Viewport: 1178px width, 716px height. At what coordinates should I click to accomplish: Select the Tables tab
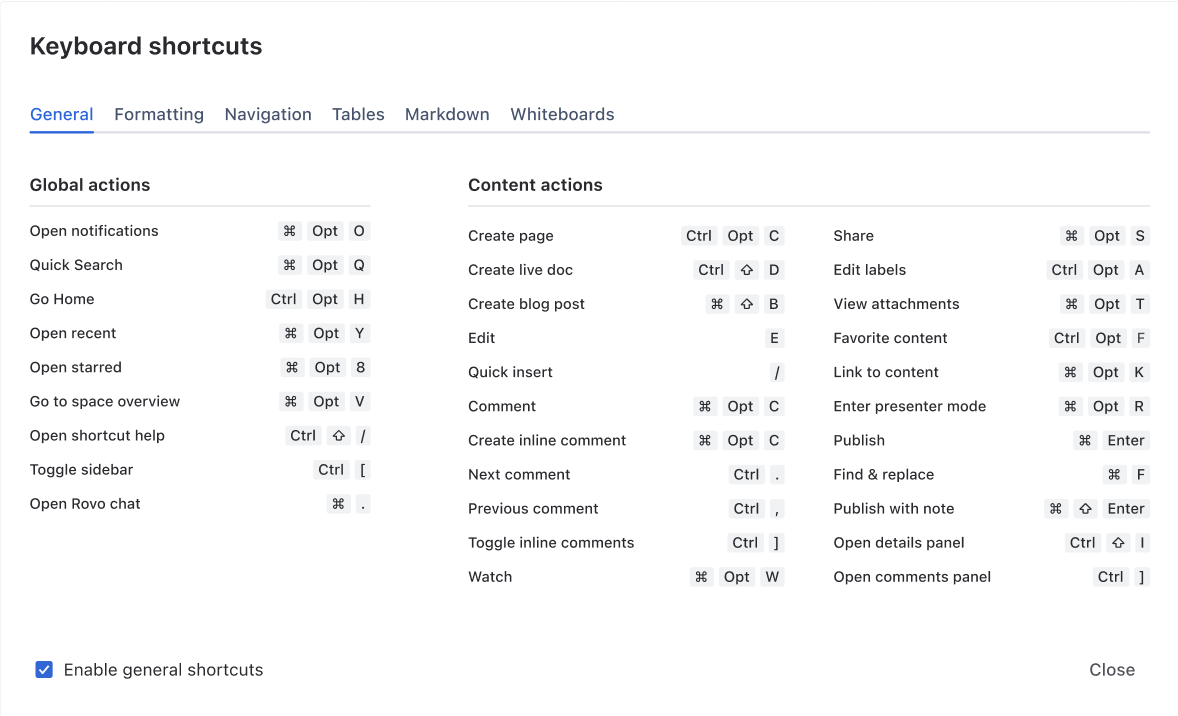click(358, 114)
